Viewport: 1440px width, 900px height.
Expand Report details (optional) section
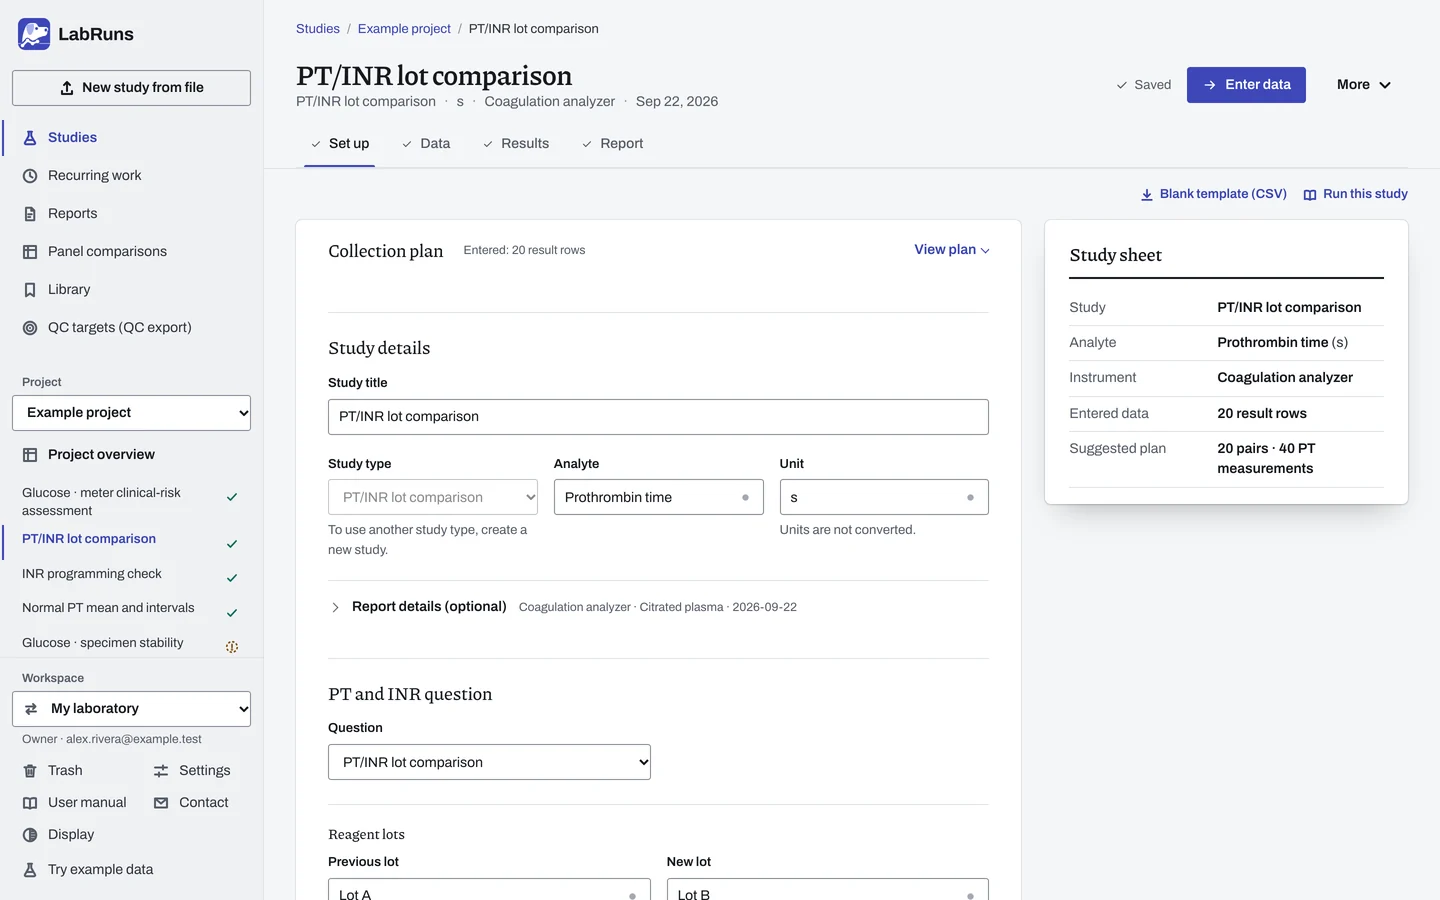tap(419, 607)
